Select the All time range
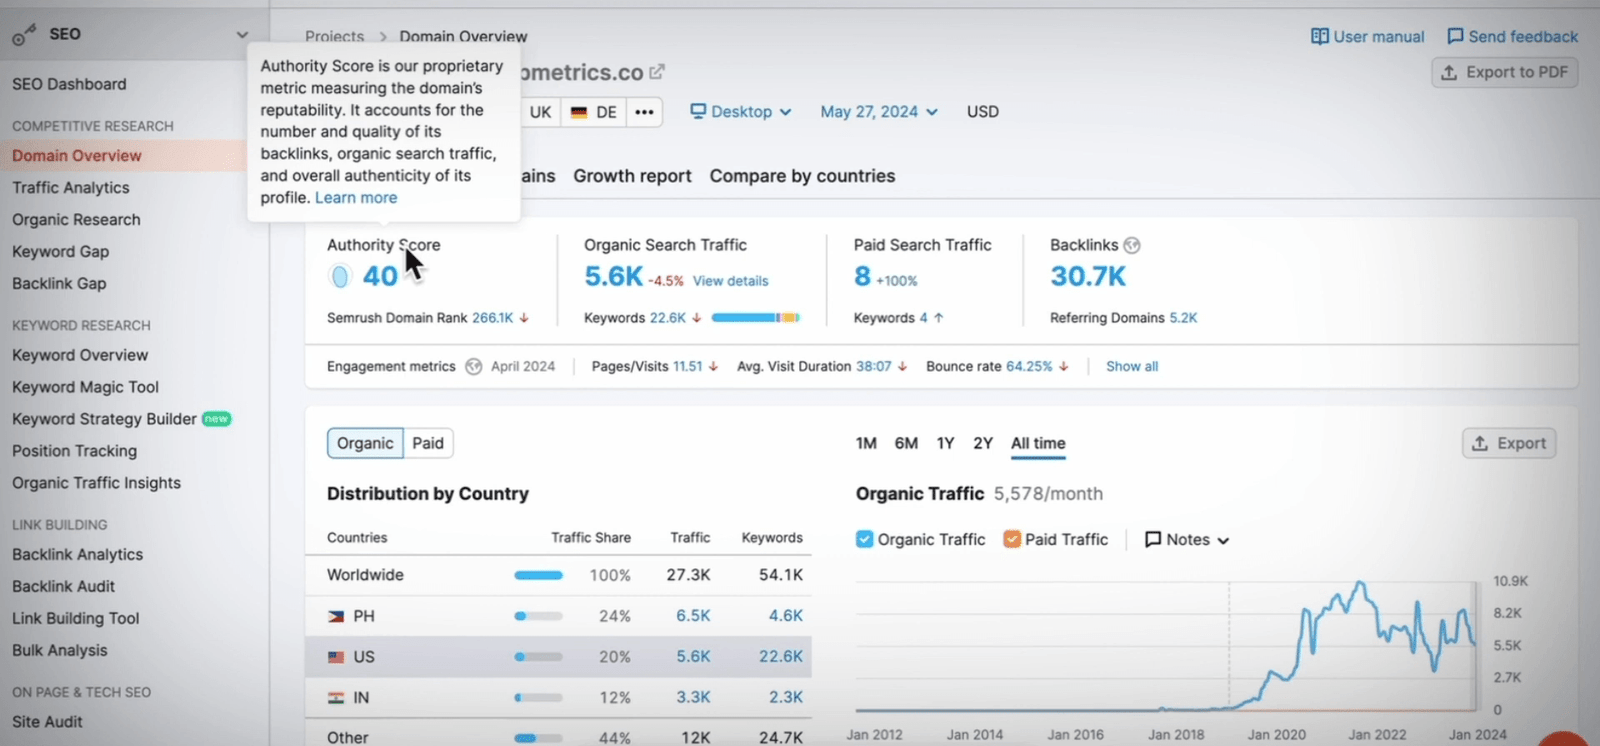Screen dimensions: 1600x746 click(x=1038, y=443)
